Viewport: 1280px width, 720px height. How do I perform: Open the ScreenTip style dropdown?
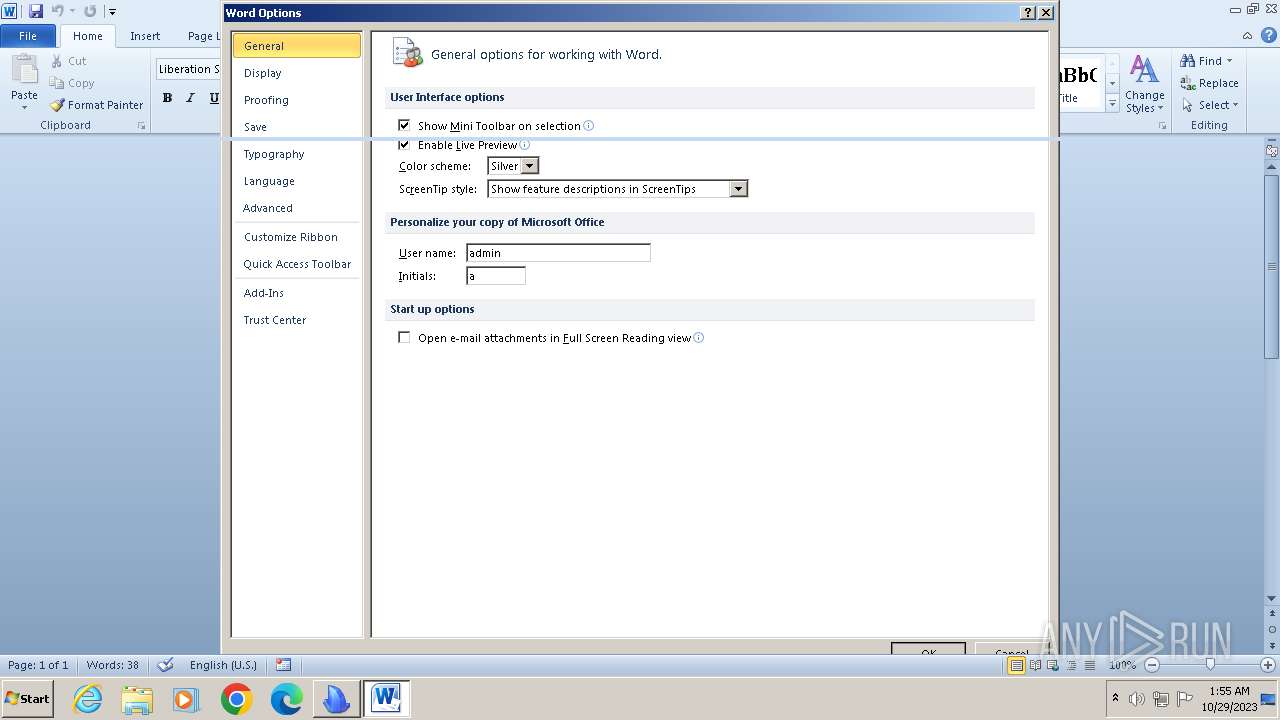click(x=738, y=189)
